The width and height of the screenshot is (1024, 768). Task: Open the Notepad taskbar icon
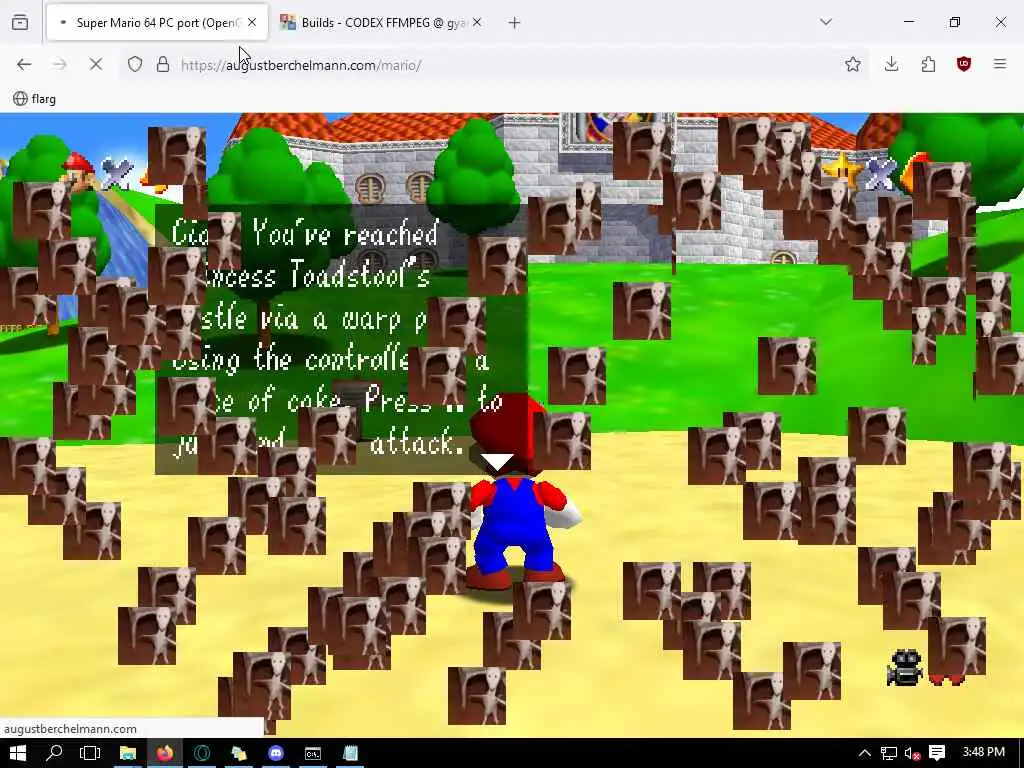pos(350,753)
